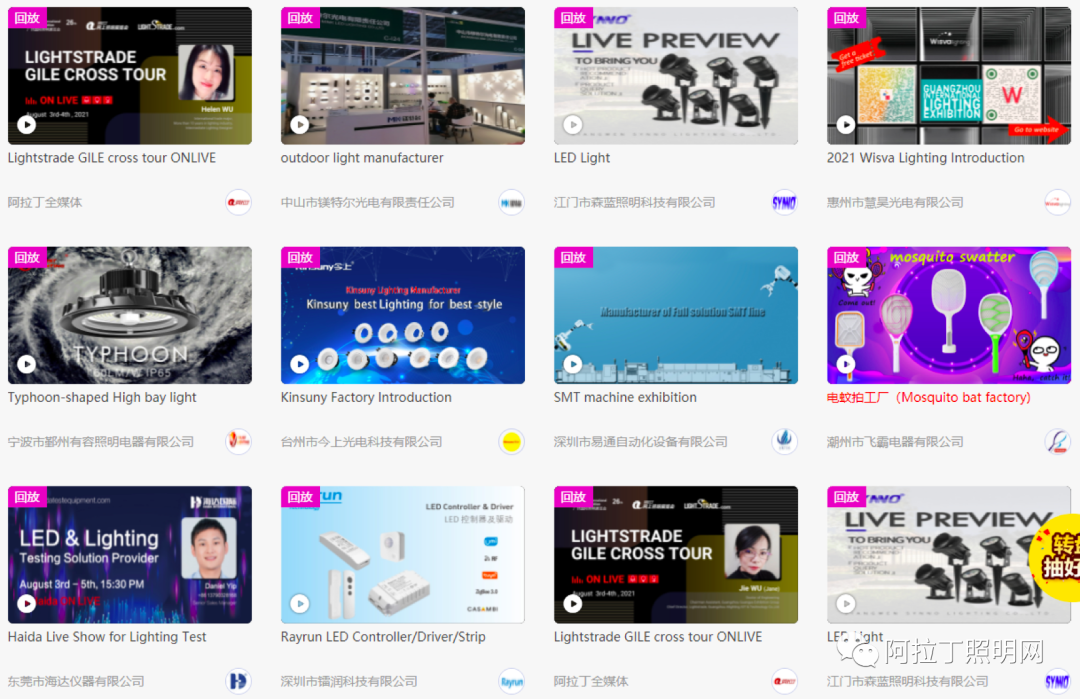Open the Rayrun LED Controller & Driver thumbnail

[x=402, y=555]
